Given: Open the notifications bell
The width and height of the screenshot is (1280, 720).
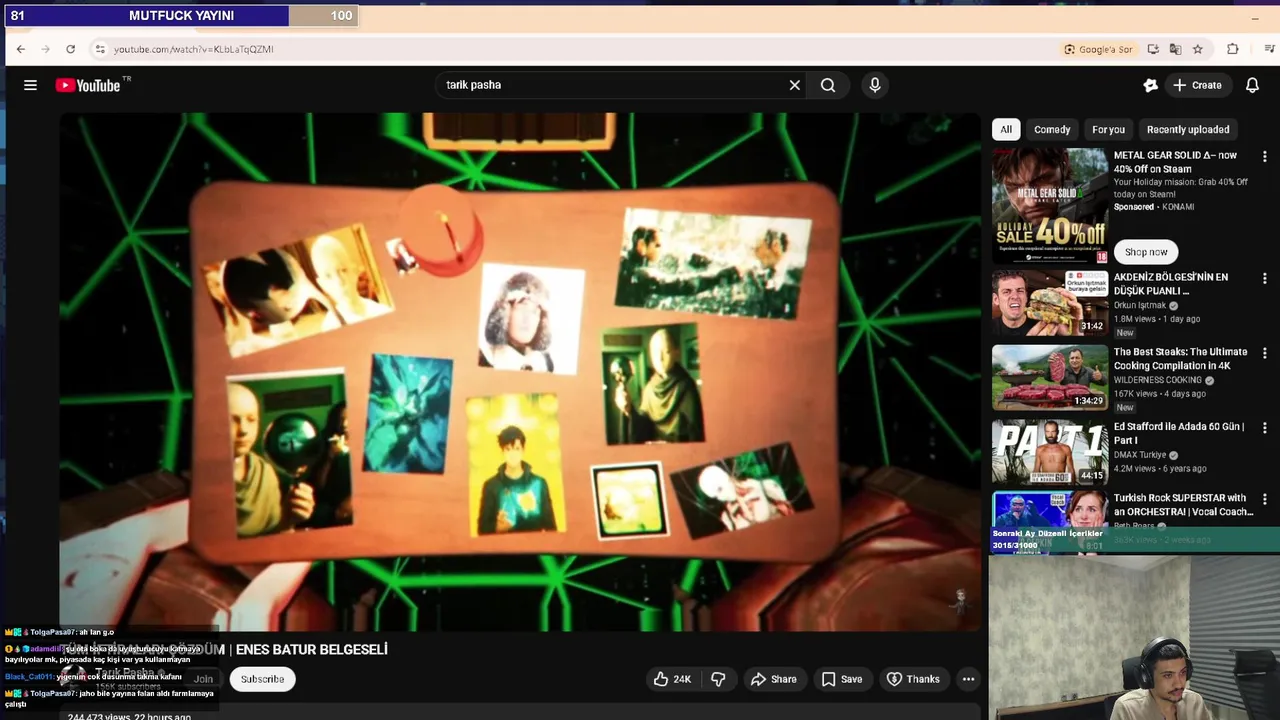Looking at the screenshot, I should pyautogui.click(x=1252, y=85).
